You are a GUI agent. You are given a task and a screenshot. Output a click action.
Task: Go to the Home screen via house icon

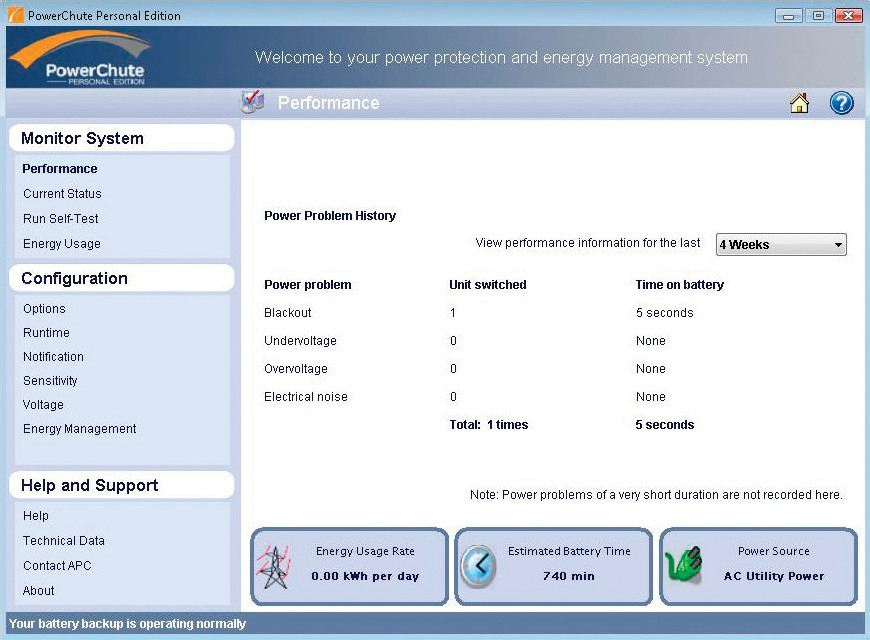coord(799,103)
